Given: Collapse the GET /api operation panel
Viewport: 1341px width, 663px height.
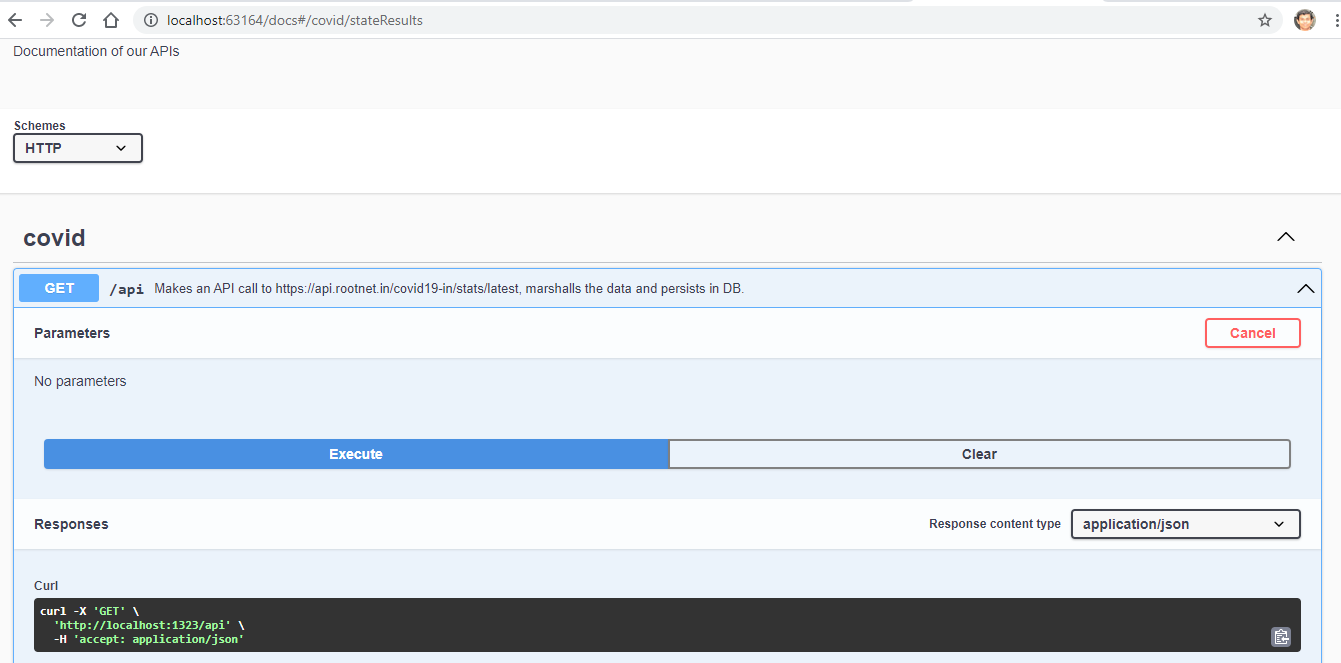Looking at the screenshot, I should click(x=1305, y=288).
